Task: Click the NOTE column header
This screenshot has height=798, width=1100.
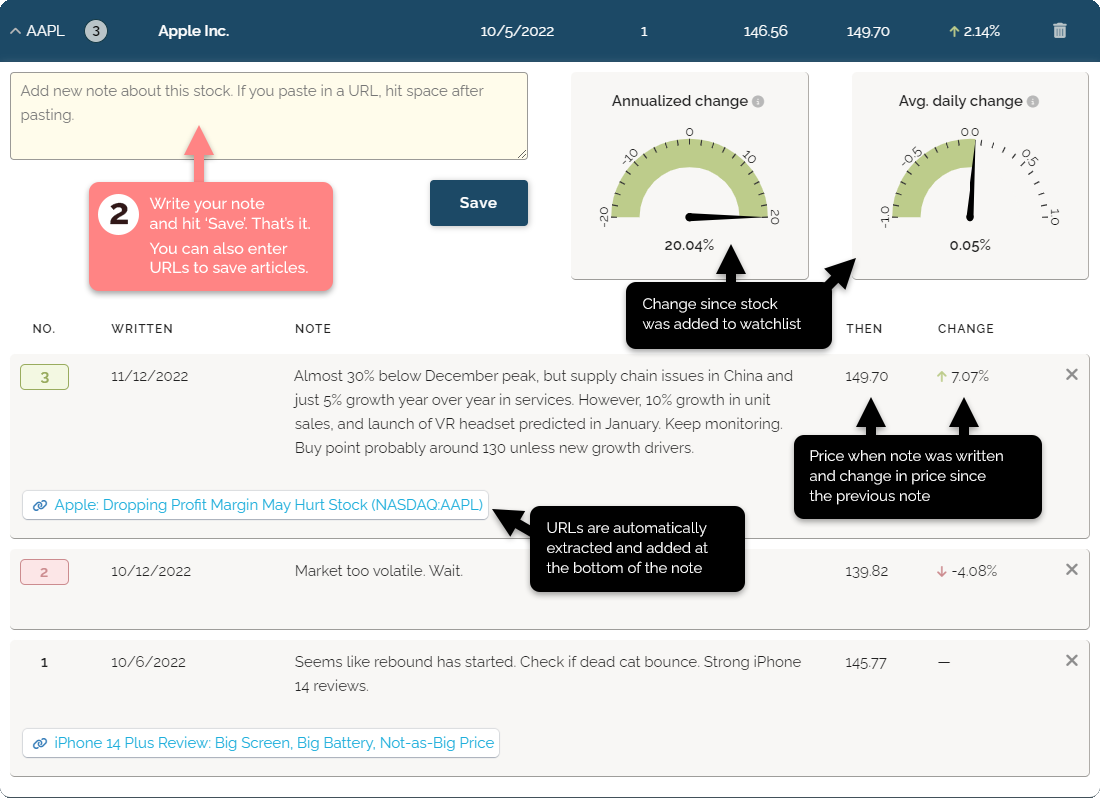Action: [x=313, y=329]
